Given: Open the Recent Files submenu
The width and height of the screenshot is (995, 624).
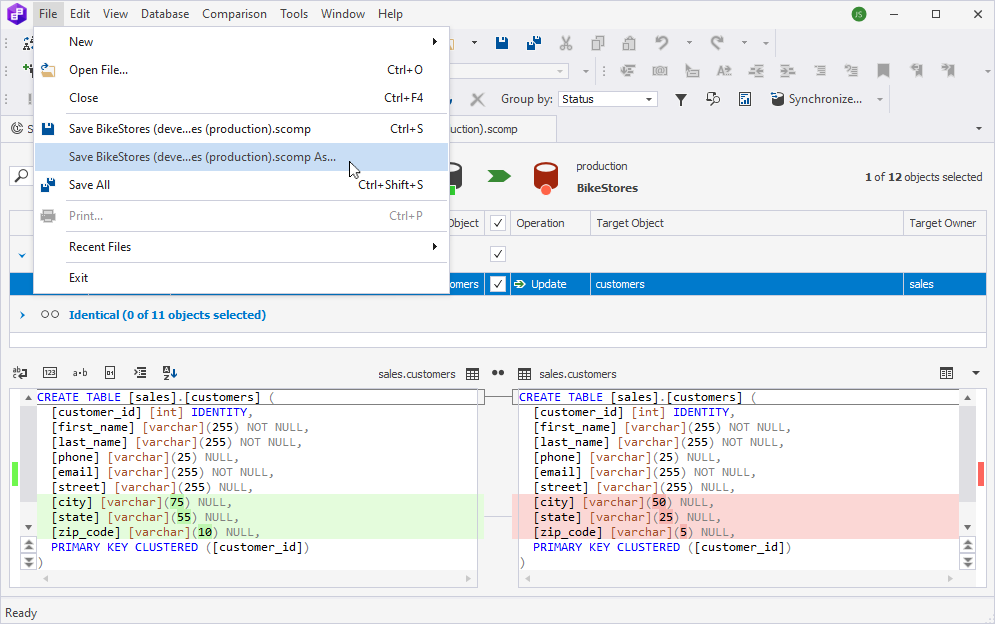Looking at the screenshot, I should pos(241,247).
